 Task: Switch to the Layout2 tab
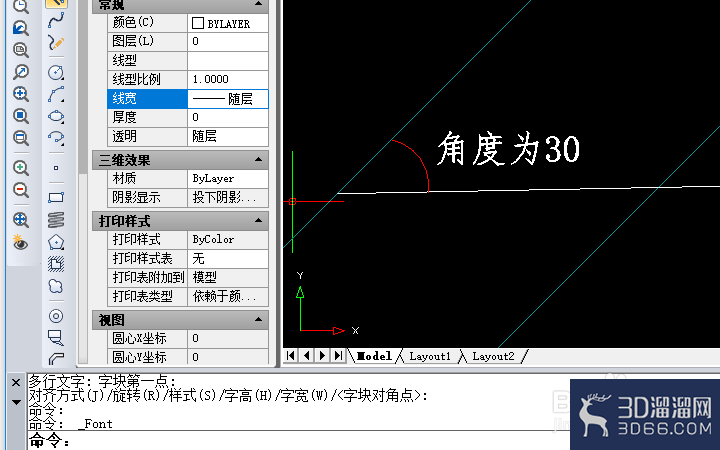coord(493,356)
